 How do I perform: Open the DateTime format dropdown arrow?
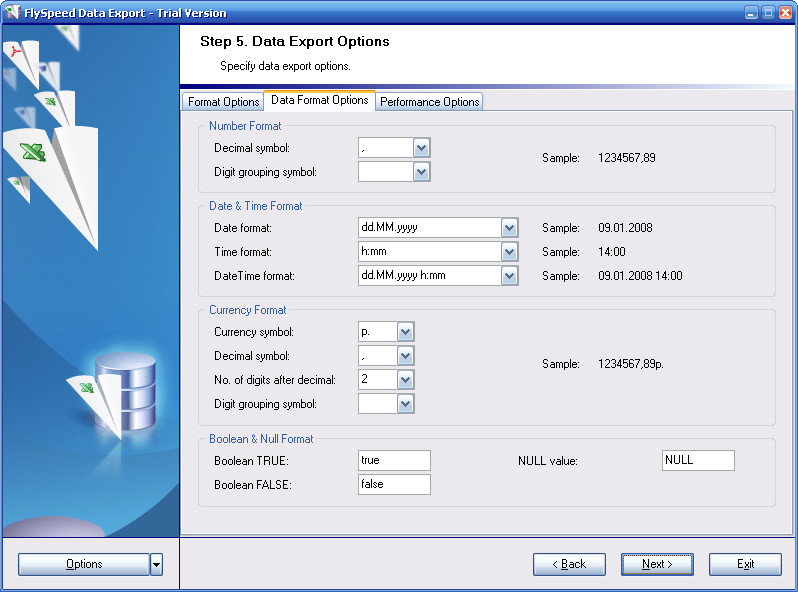coord(509,276)
